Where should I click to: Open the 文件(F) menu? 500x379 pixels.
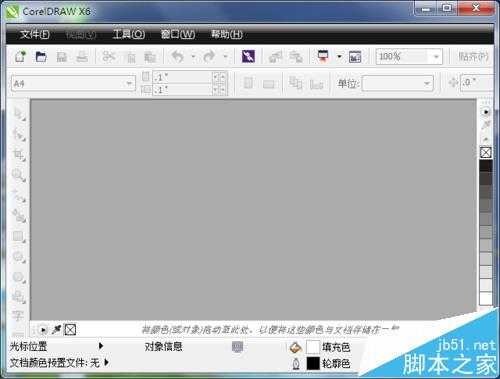pyautogui.click(x=35, y=34)
